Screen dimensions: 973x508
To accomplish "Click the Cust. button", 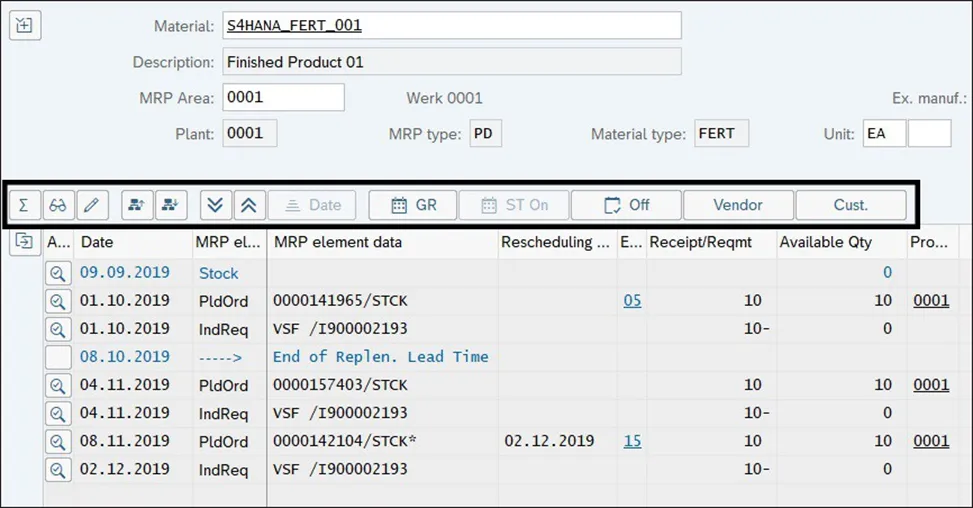I will coord(851,205).
